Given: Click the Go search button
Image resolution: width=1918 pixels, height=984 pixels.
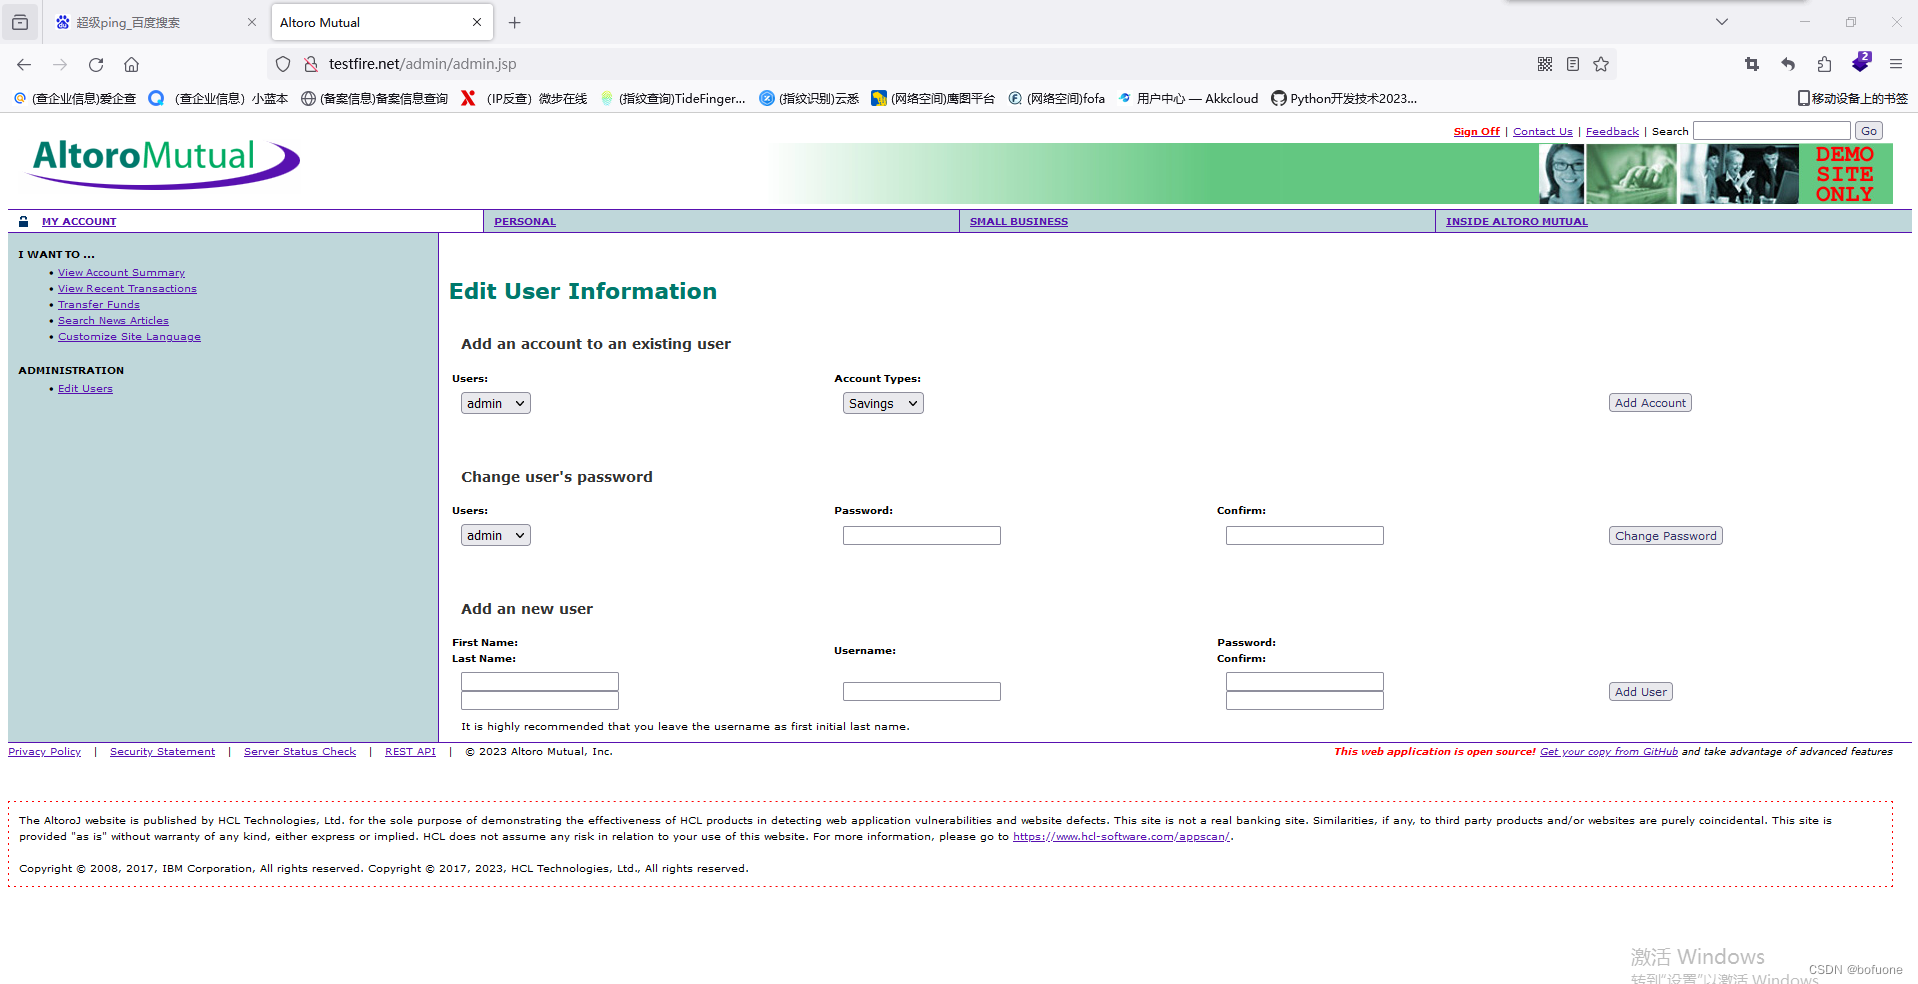Looking at the screenshot, I should click(x=1868, y=130).
